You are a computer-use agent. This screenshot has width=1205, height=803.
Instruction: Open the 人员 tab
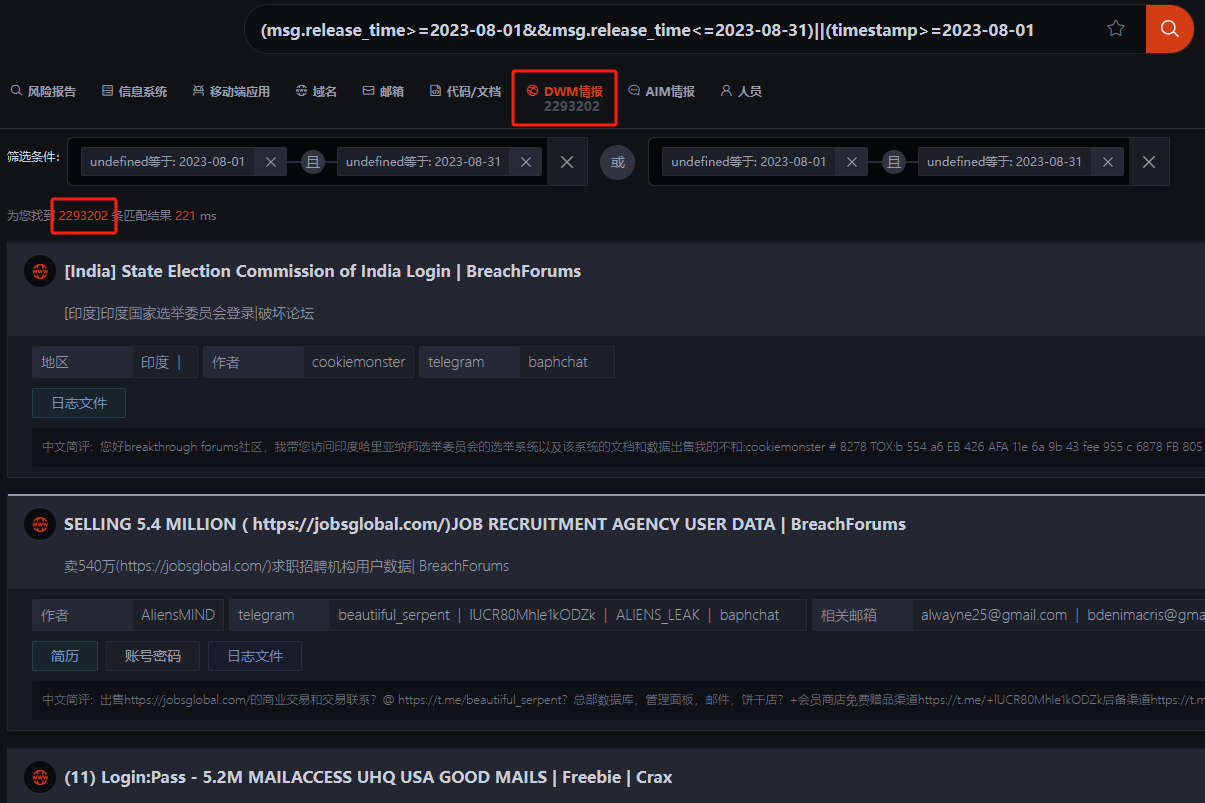point(741,91)
